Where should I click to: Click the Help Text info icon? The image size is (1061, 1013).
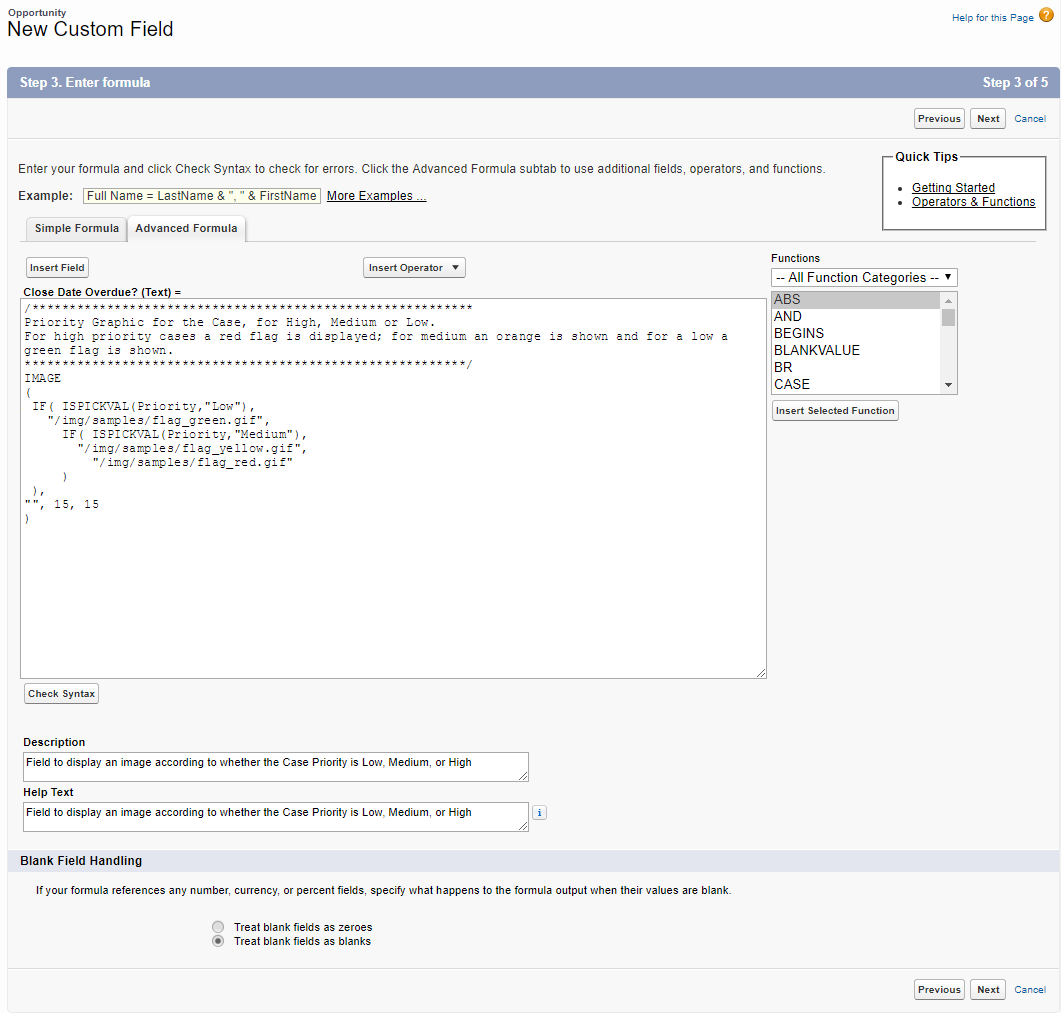click(x=539, y=813)
